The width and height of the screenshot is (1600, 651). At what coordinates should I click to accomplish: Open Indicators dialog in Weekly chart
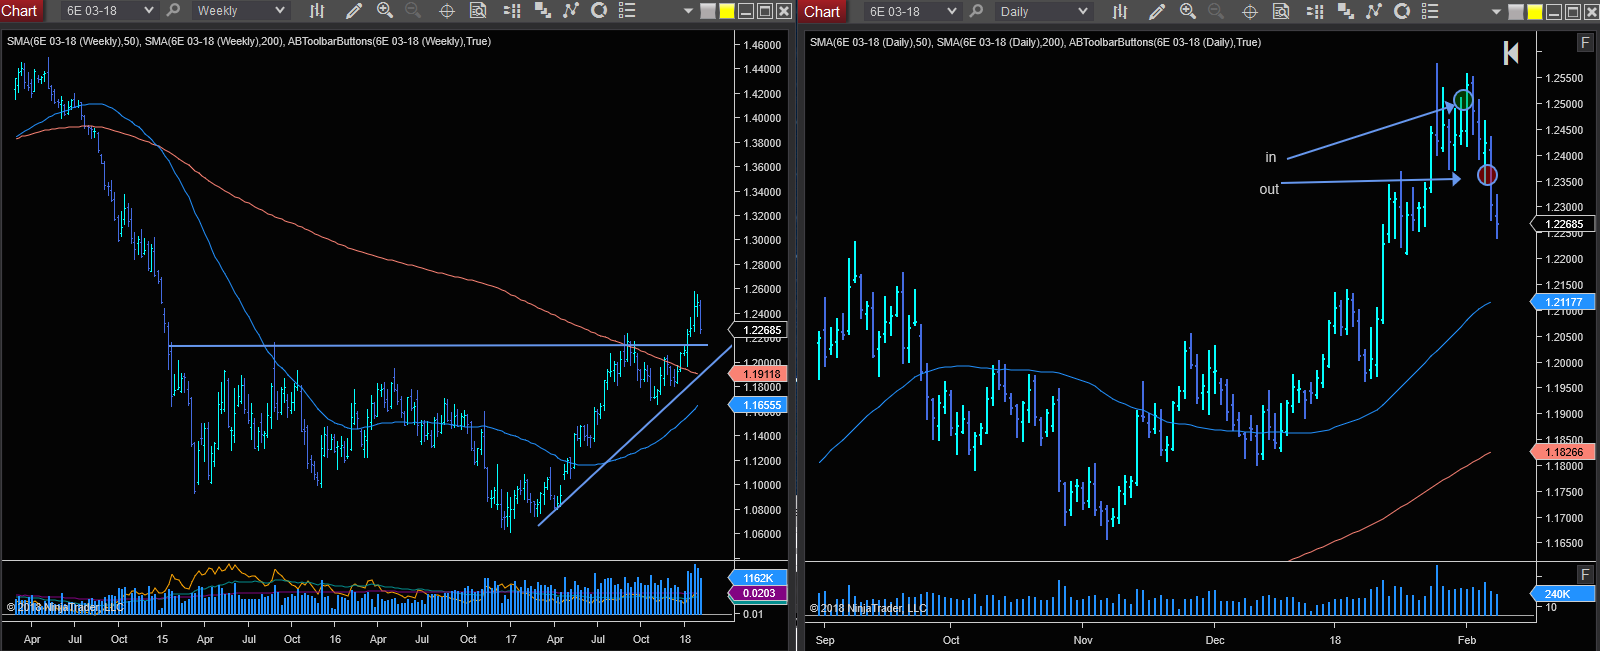tap(571, 11)
